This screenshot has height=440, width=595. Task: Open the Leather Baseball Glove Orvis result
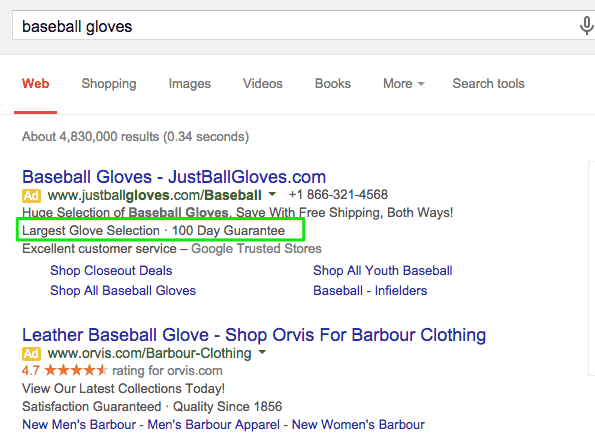(254, 335)
